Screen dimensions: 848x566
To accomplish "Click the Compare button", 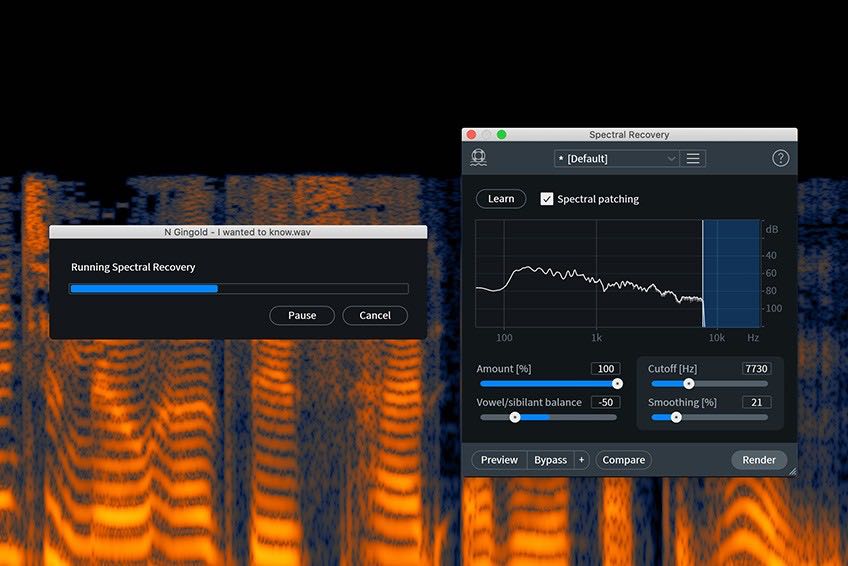I will point(624,460).
